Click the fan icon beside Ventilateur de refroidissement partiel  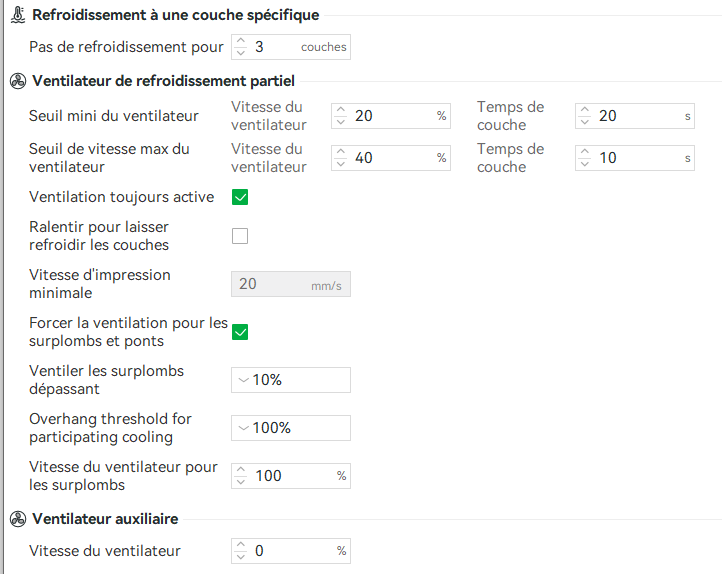[x=16, y=80]
